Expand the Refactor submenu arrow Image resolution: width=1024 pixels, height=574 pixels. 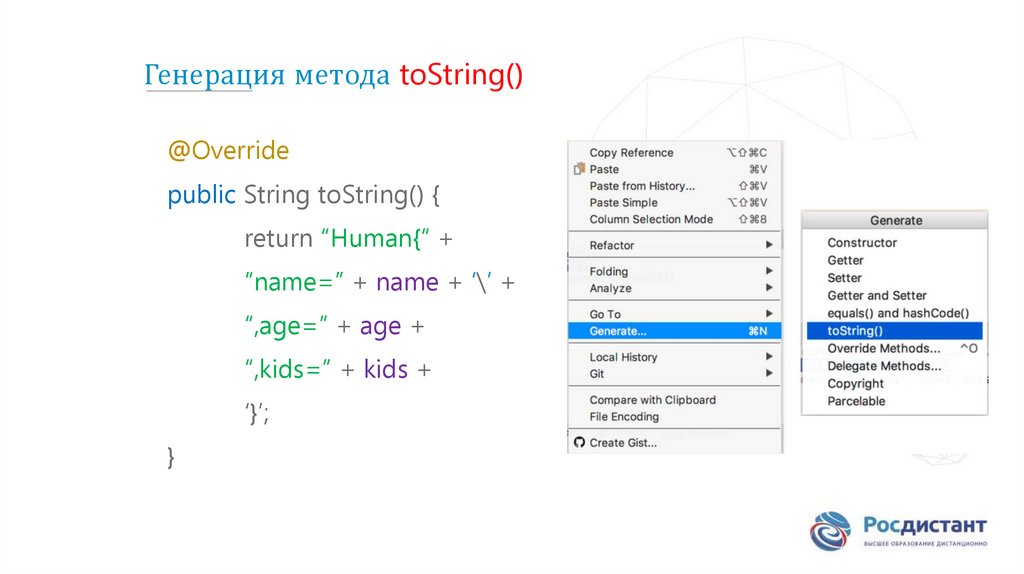coord(768,245)
